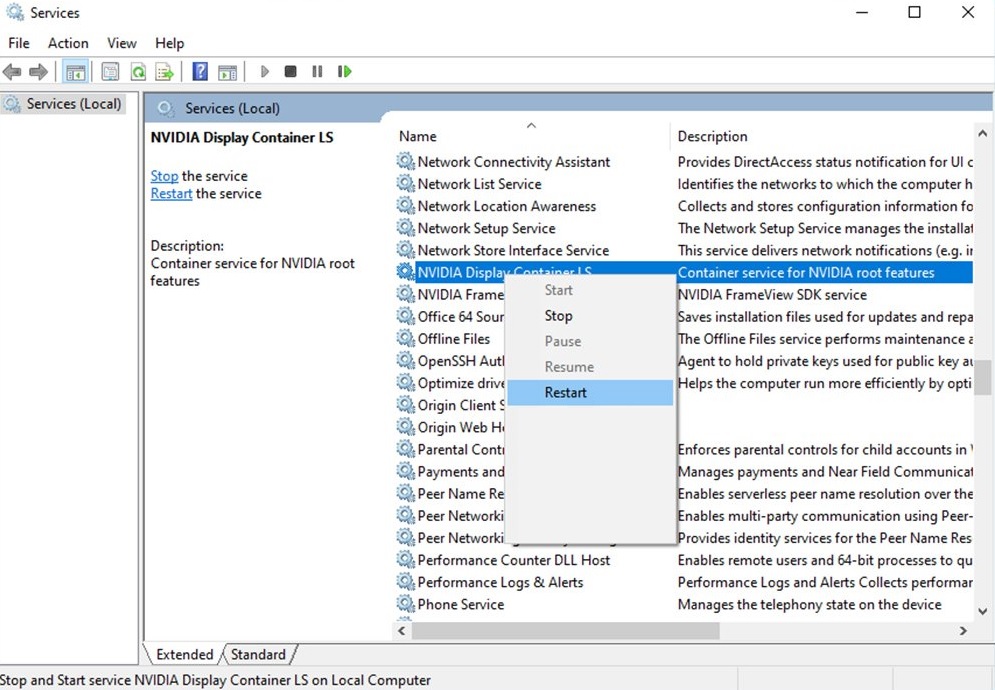Switch to the Standard tab

pyautogui.click(x=258, y=654)
